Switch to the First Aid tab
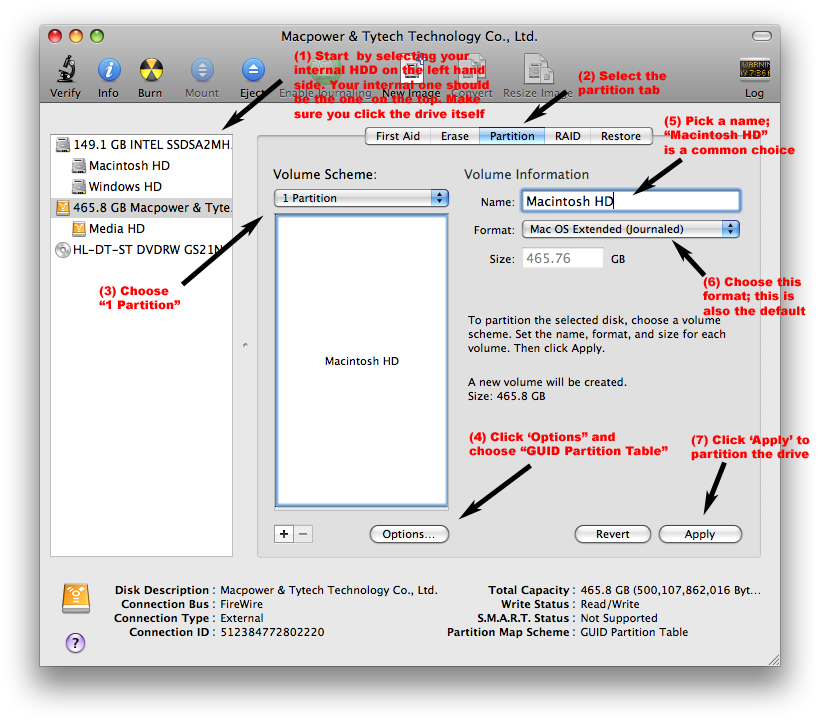 pyautogui.click(x=397, y=136)
